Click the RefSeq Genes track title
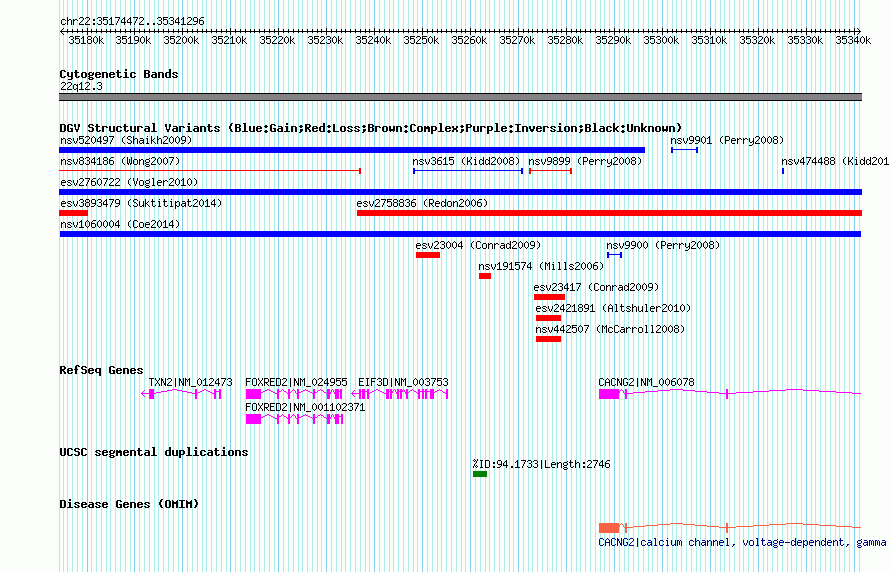890x572 pixels. pos(101,370)
